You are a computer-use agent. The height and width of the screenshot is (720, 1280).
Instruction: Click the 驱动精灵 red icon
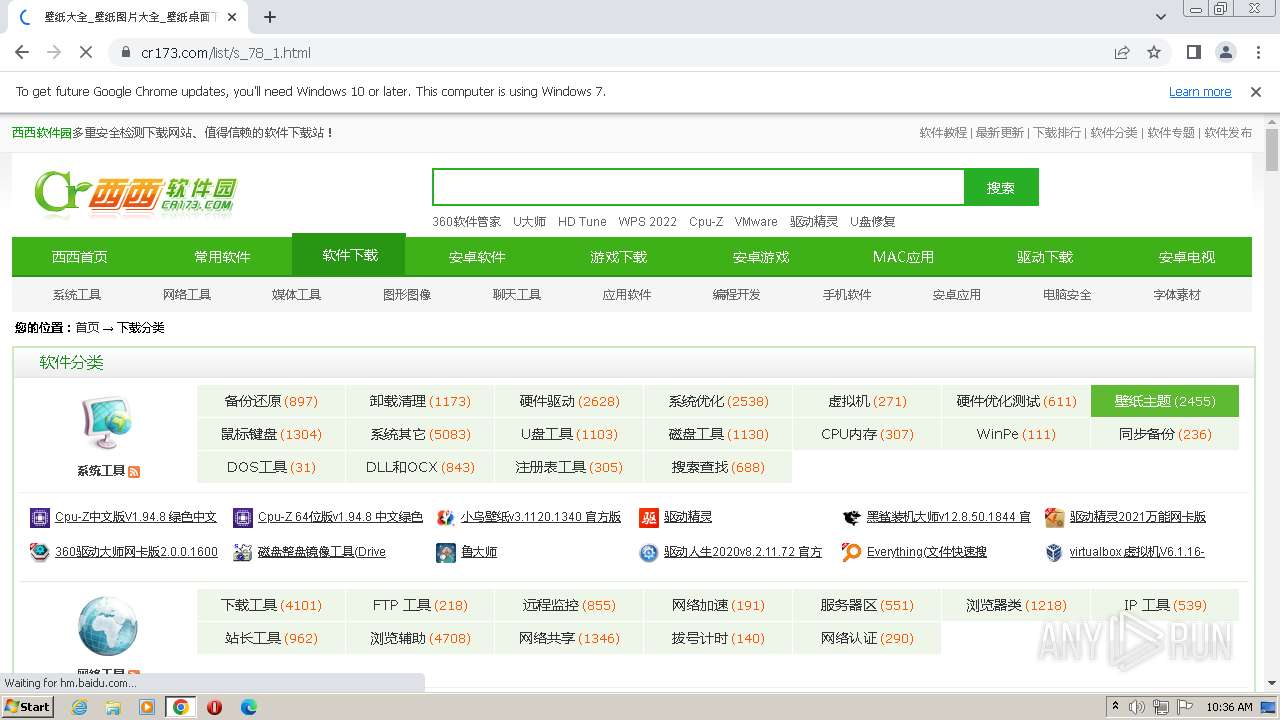pos(649,517)
